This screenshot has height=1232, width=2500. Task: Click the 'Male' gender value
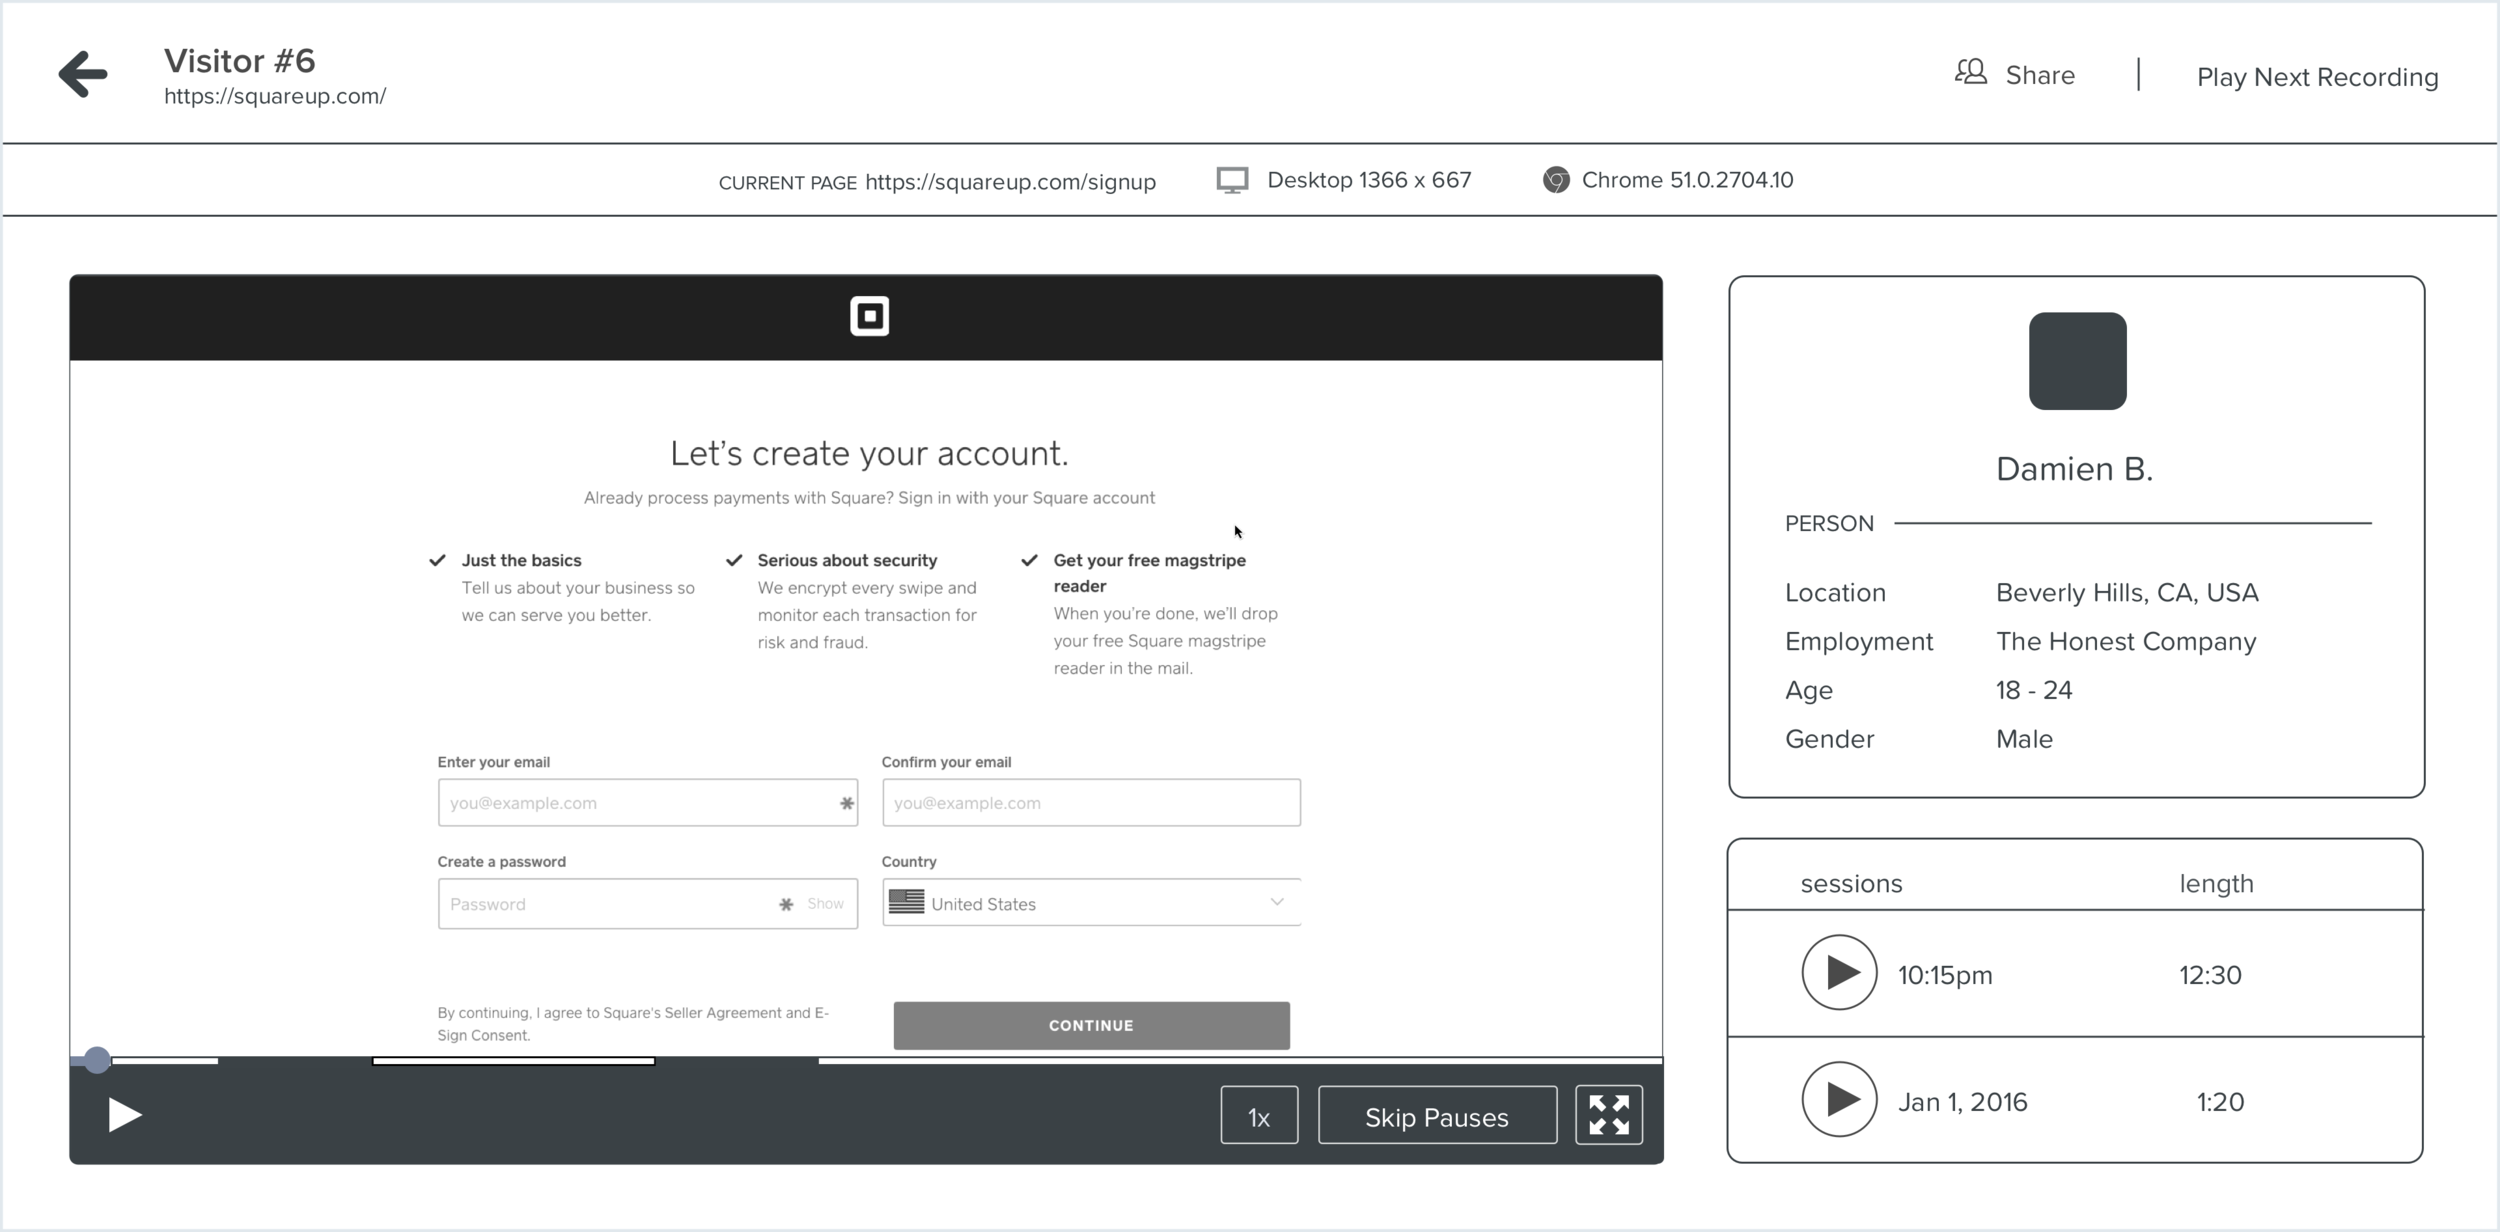click(x=2024, y=739)
